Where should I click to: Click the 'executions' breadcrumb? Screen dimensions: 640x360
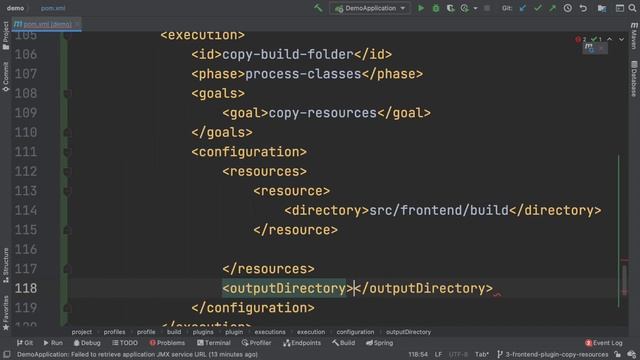pos(270,332)
